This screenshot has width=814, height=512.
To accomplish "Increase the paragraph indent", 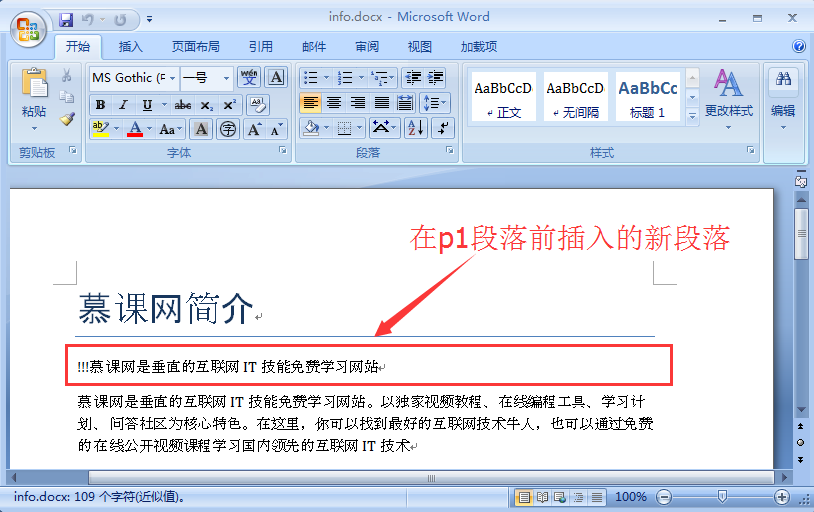I will point(436,78).
